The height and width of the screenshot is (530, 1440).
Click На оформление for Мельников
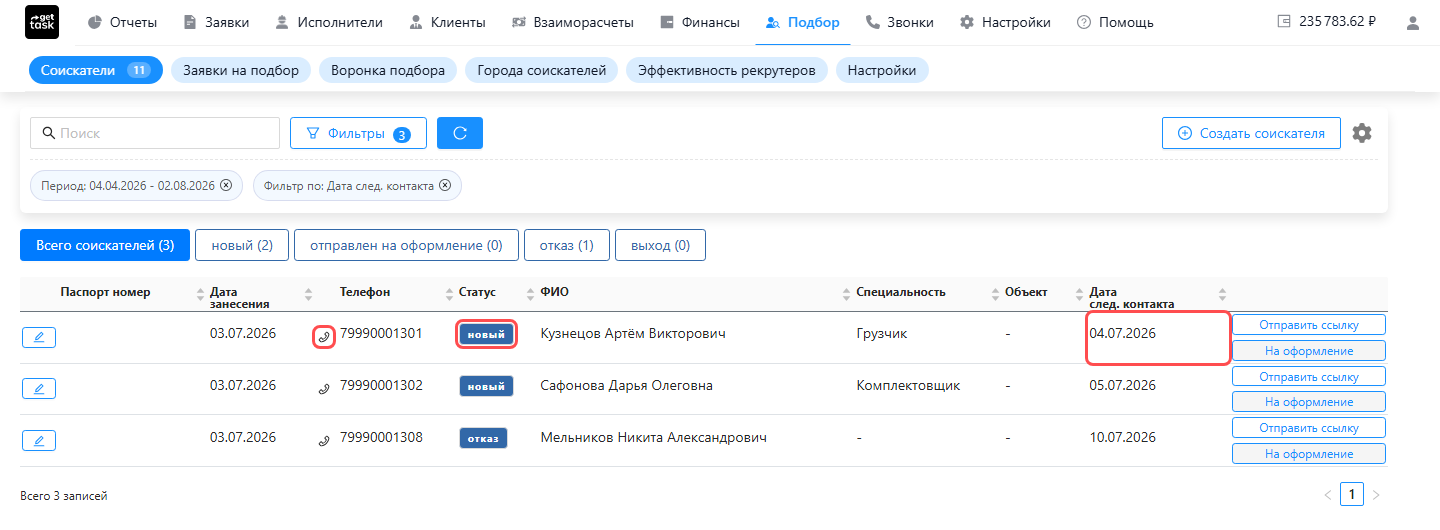1309,454
